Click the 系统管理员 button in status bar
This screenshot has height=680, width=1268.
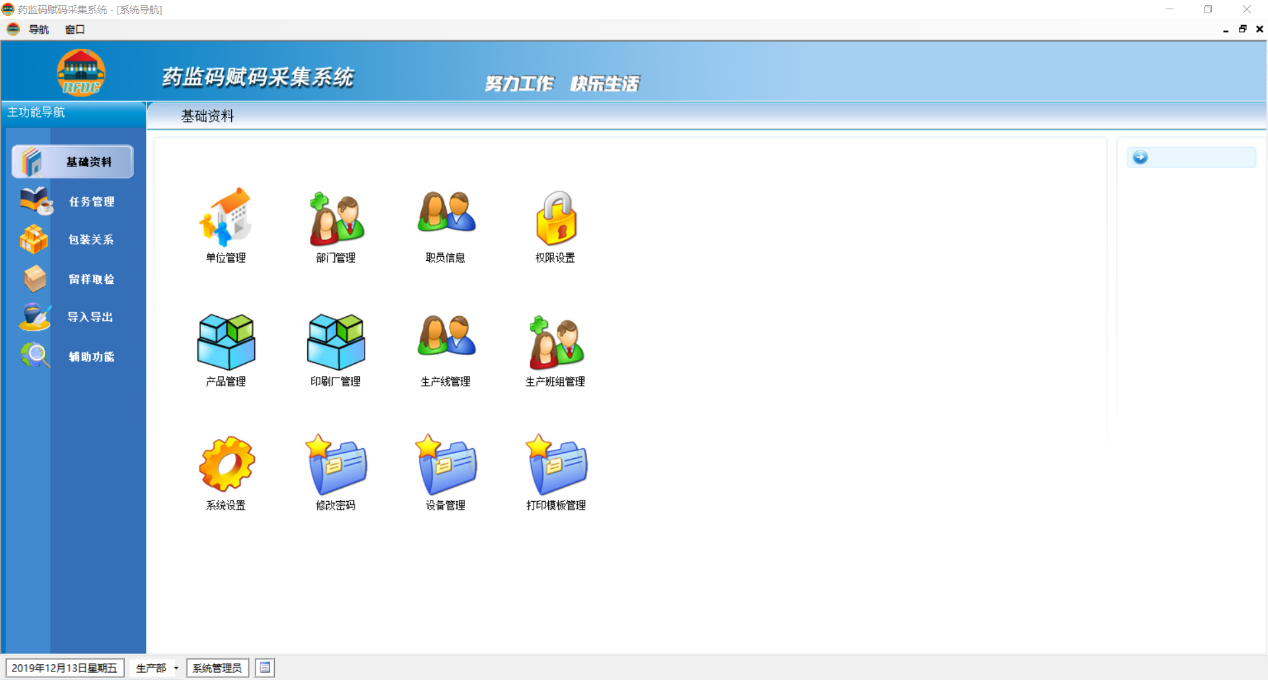[x=217, y=667]
